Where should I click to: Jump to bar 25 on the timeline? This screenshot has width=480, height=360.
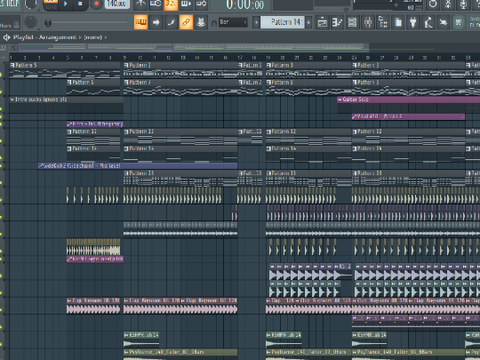[354, 58]
